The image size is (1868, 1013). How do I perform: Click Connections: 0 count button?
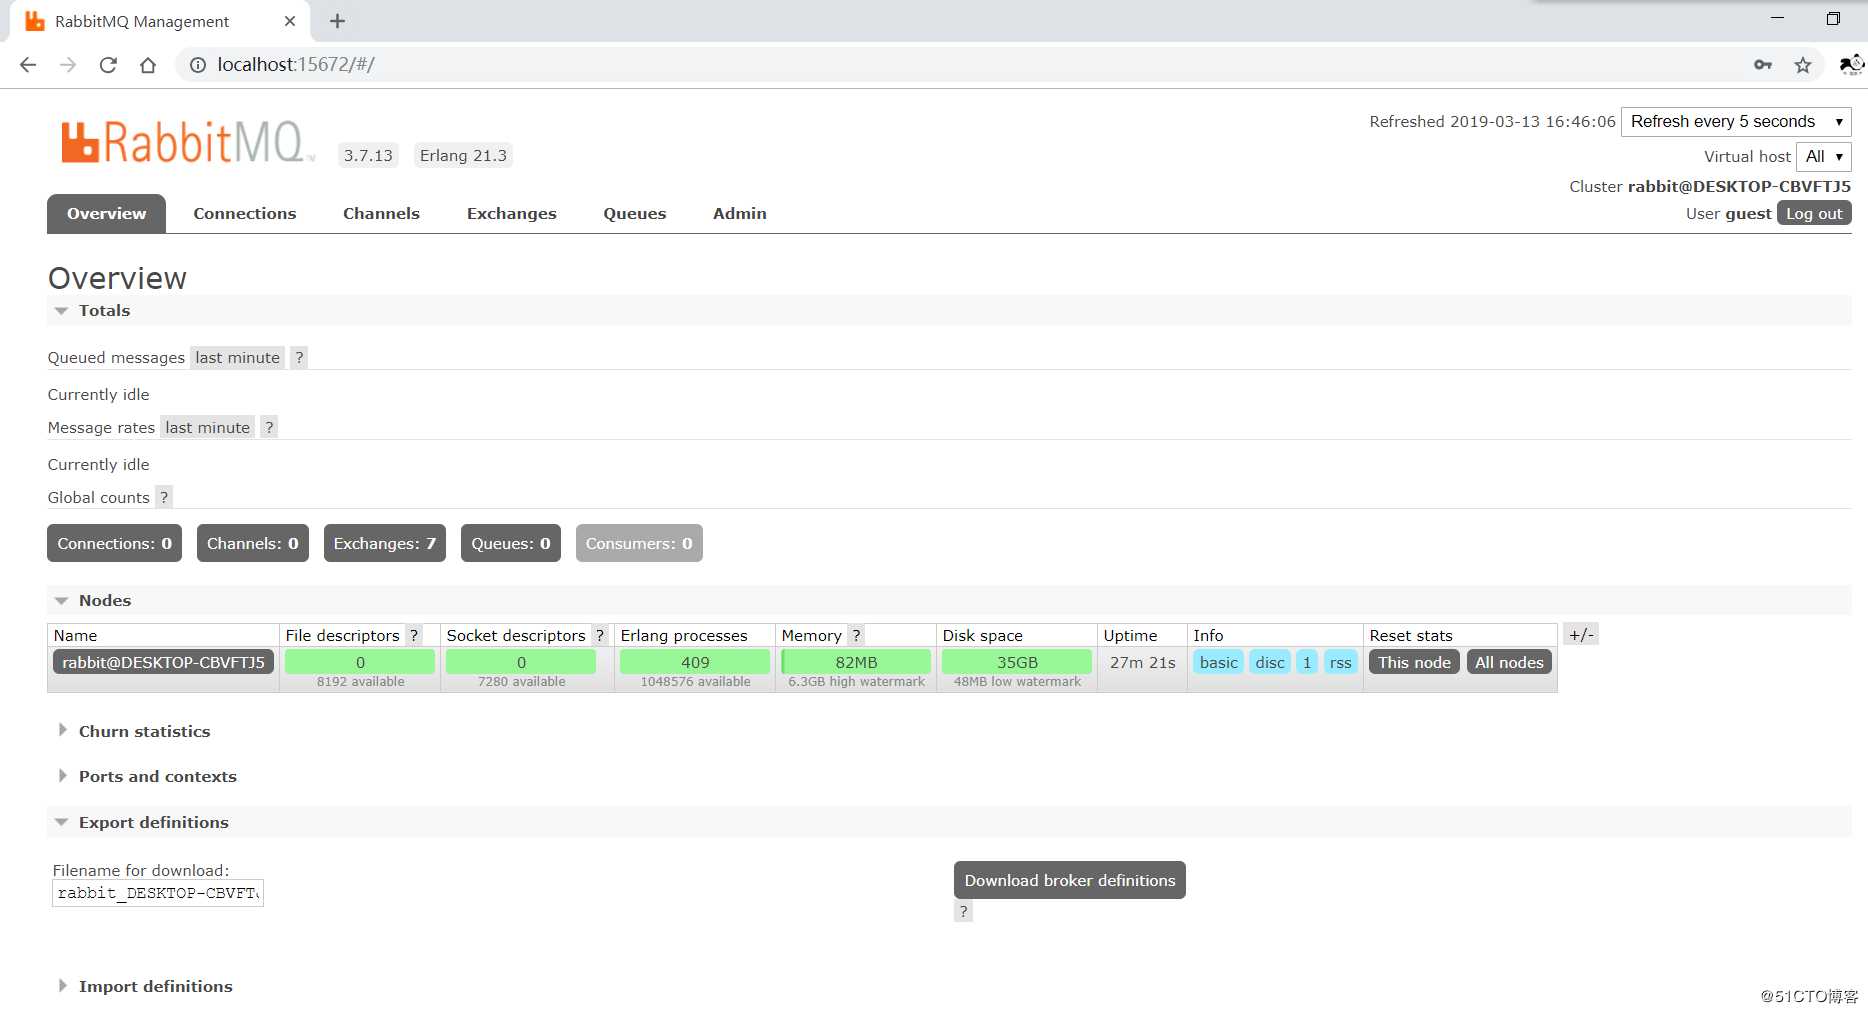(x=114, y=543)
